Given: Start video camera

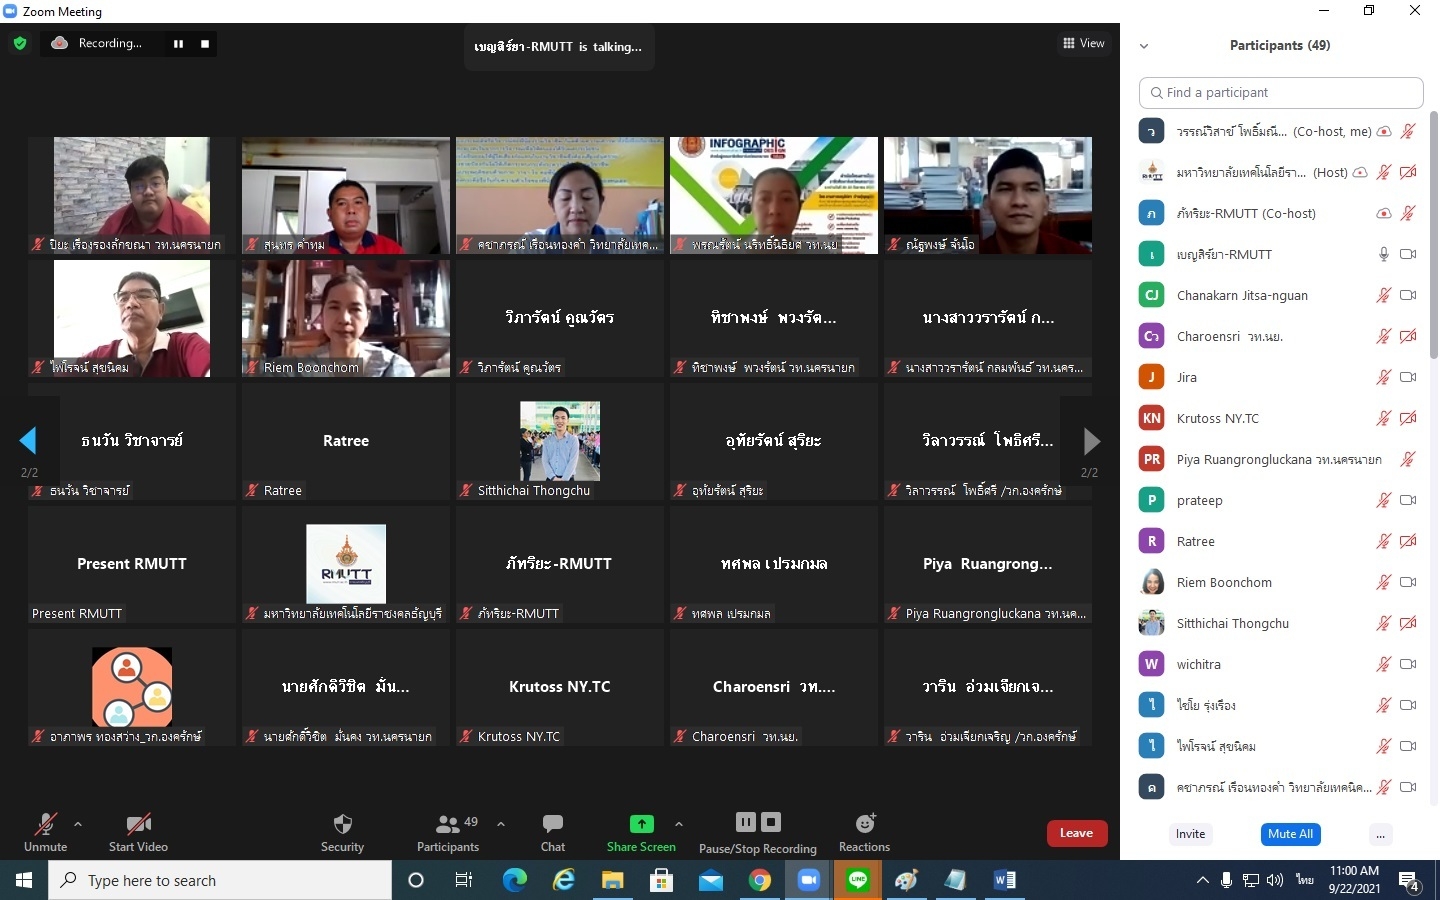Looking at the screenshot, I should (x=138, y=832).
